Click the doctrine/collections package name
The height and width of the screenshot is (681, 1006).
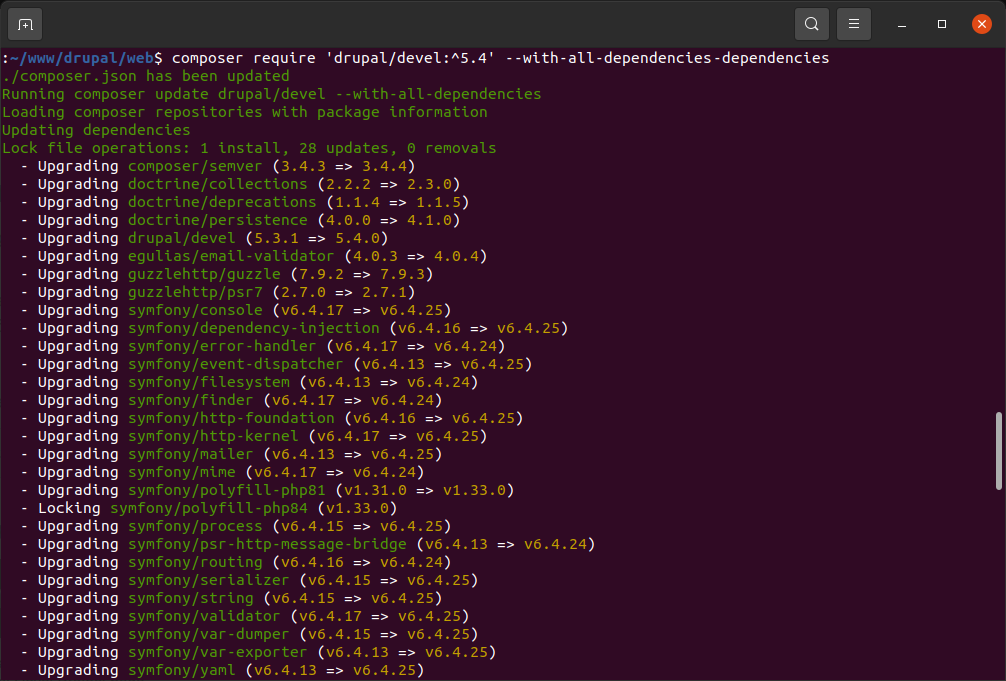tap(218, 184)
